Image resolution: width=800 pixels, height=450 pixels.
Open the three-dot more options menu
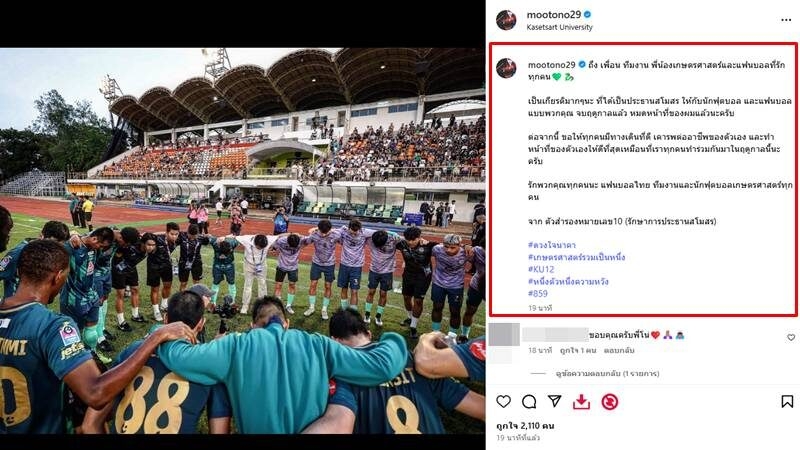786,20
